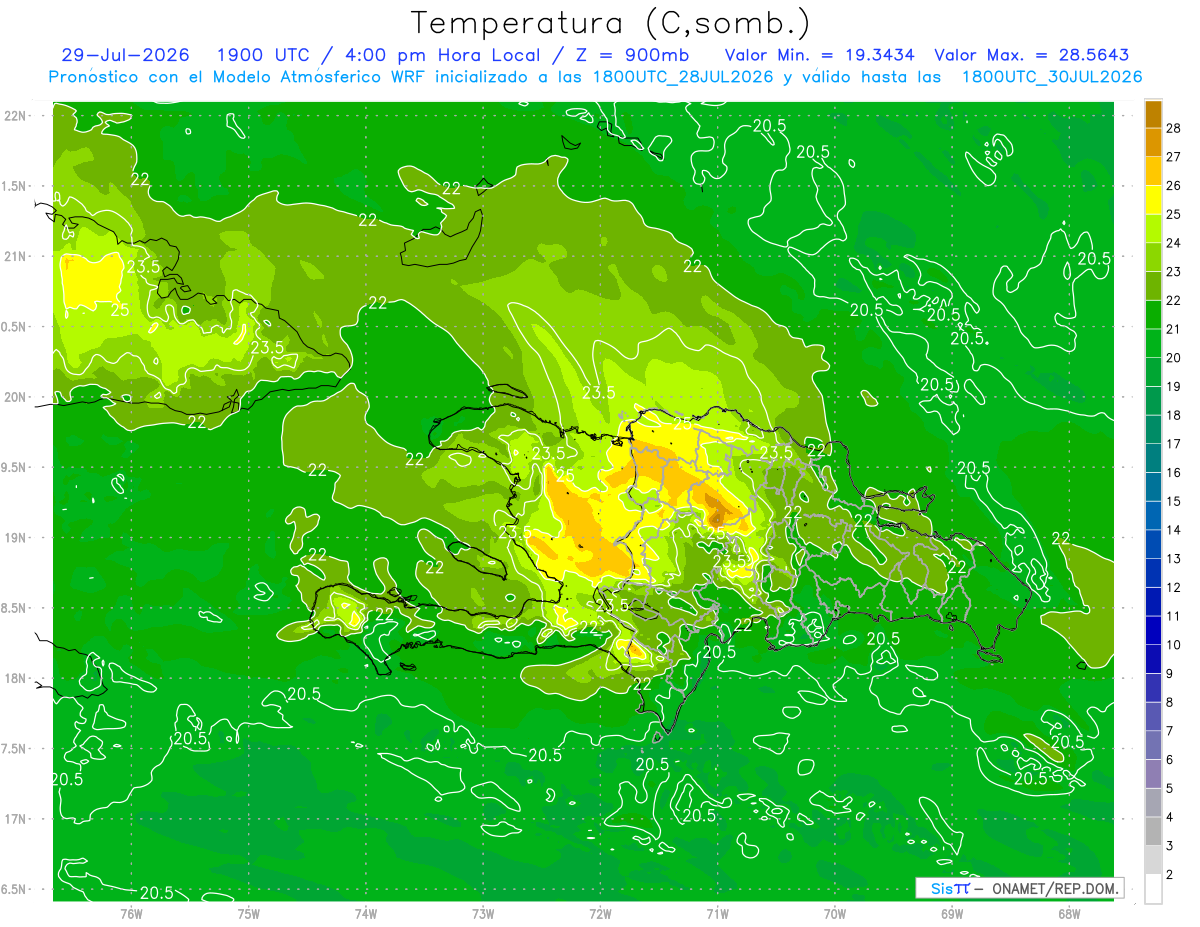Click the '20N' latitude axis label
The width and height of the screenshot is (1200, 927).
click(14, 397)
